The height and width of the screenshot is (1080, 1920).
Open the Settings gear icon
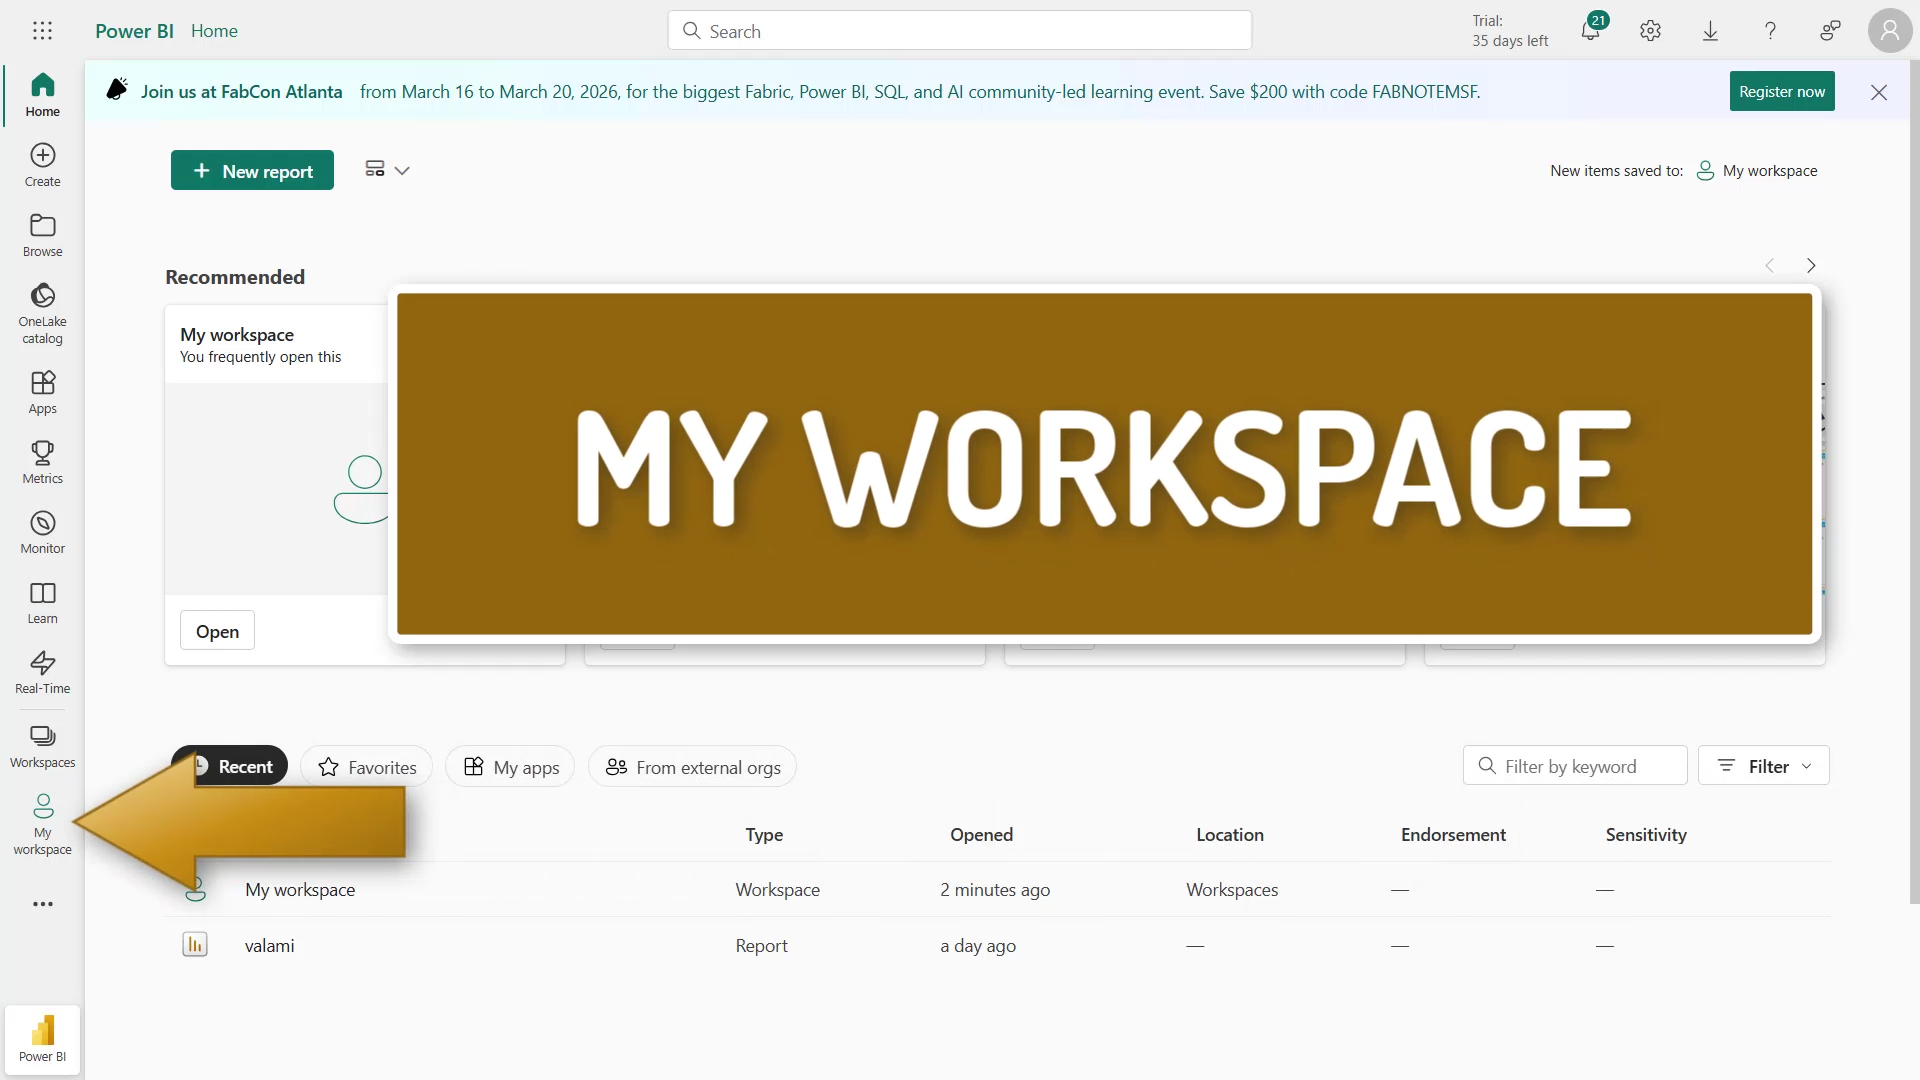pos(1650,31)
